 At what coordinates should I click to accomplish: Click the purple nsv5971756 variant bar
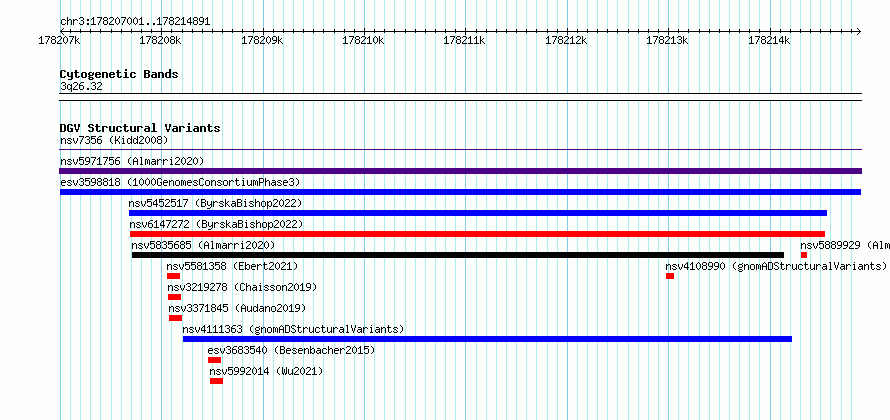tap(461, 171)
